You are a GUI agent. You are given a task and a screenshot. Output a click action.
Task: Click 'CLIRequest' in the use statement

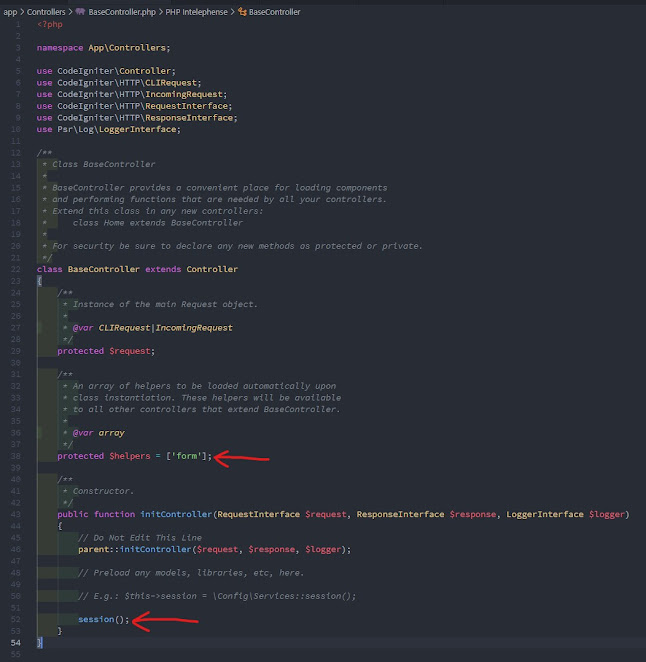click(171, 83)
